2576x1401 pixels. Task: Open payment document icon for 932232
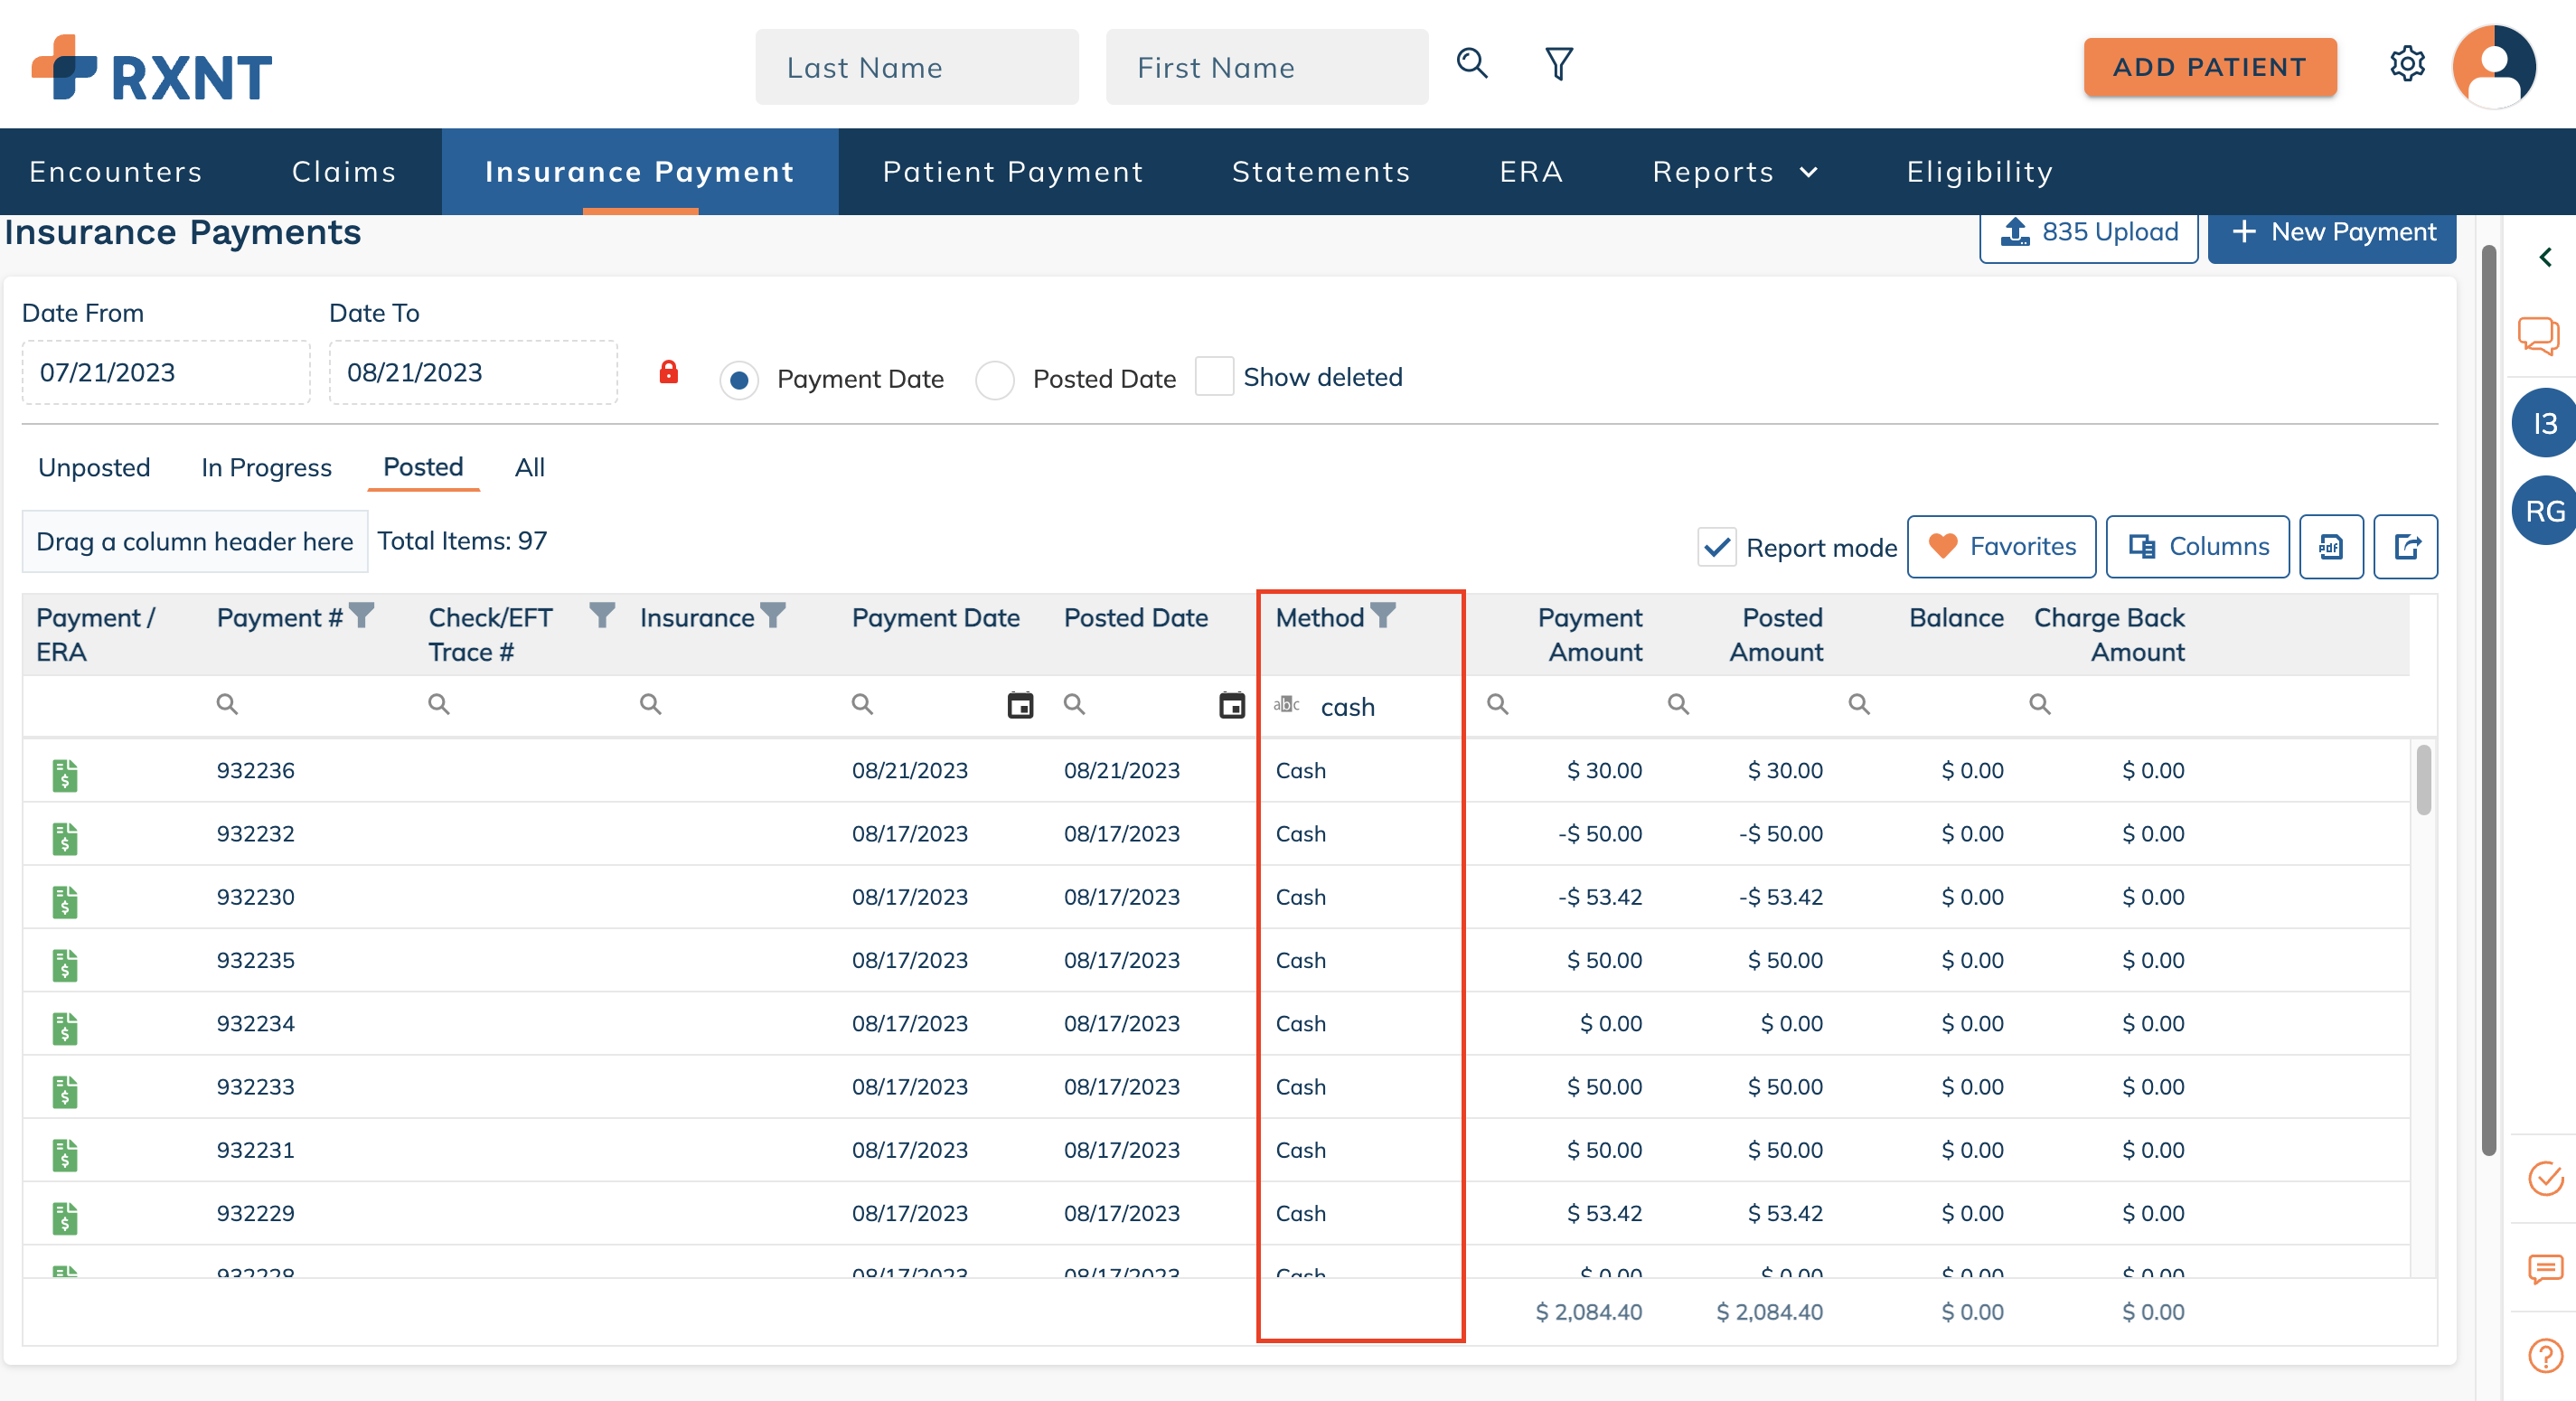point(65,838)
